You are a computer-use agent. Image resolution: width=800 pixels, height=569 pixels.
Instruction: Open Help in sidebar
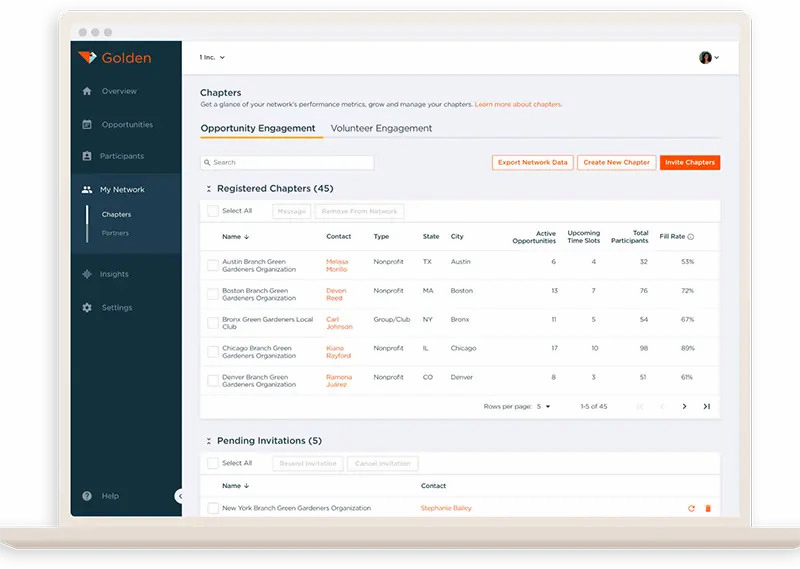[110, 496]
